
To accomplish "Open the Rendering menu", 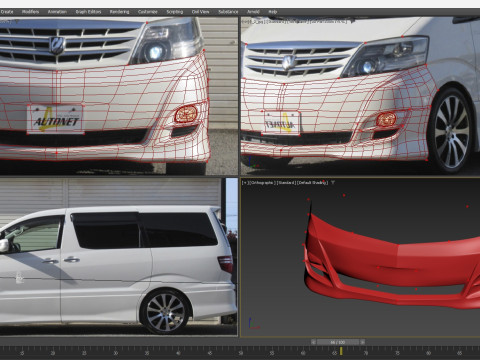I will (119, 12).
